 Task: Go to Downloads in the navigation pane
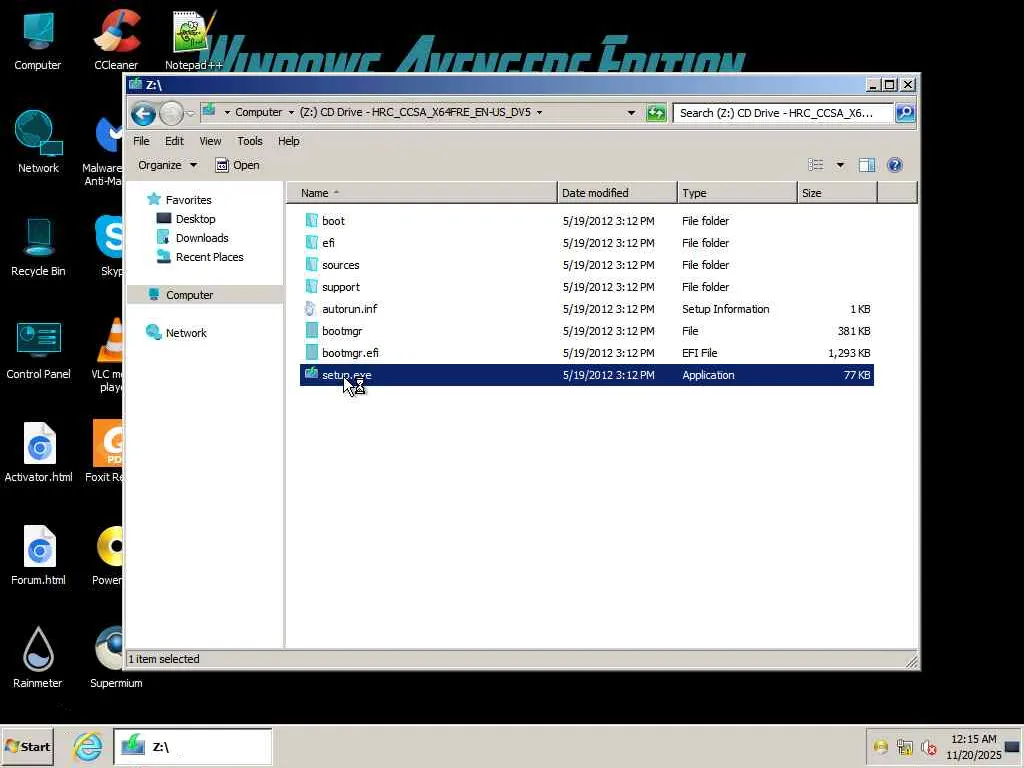(202, 238)
